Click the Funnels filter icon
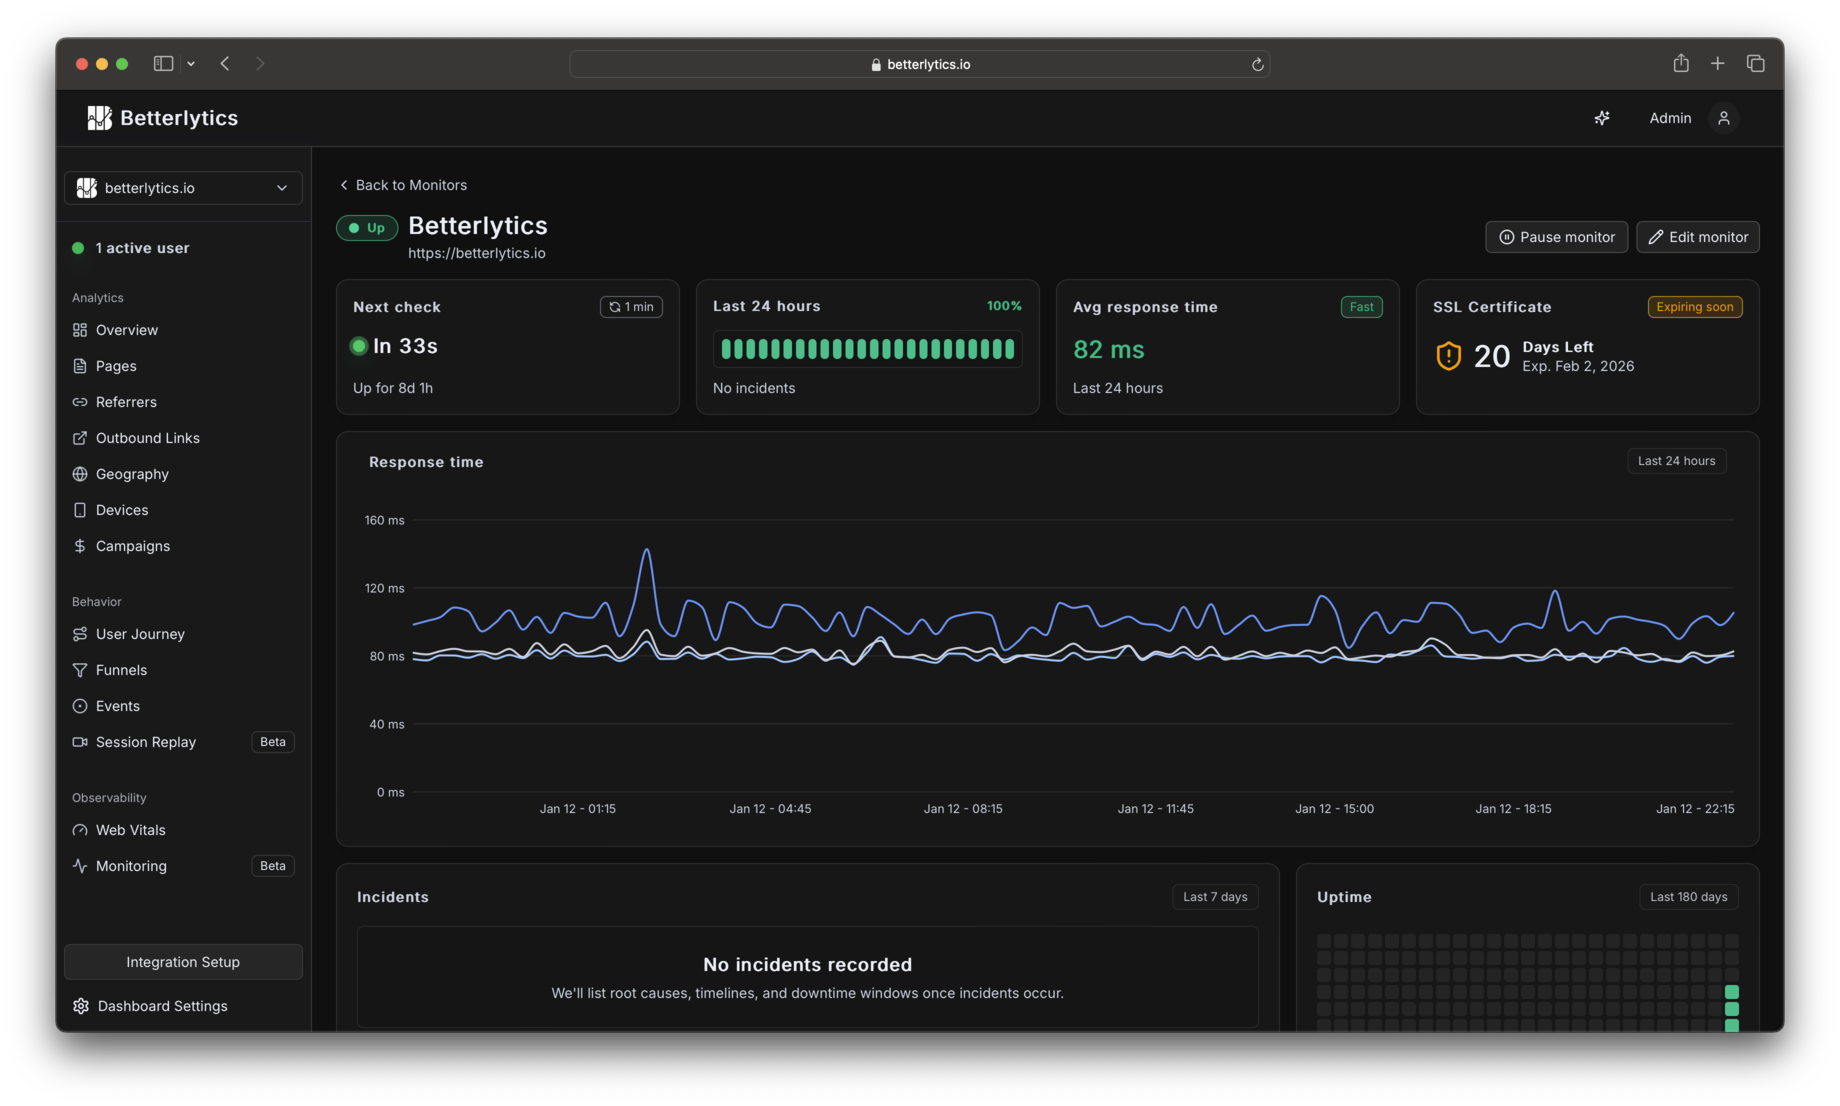Viewport: 1840px width, 1106px height. (80, 670)
